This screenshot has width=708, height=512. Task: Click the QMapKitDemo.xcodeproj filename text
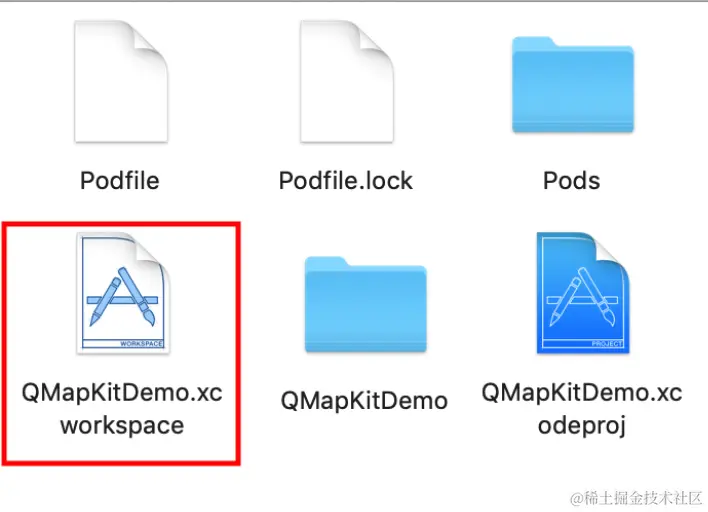(582, 409)
